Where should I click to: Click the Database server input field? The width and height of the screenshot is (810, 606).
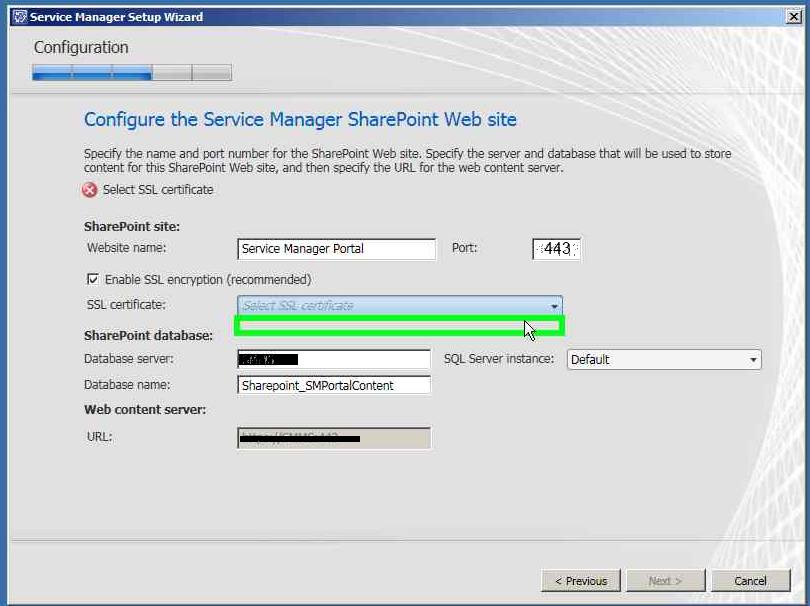334,359
